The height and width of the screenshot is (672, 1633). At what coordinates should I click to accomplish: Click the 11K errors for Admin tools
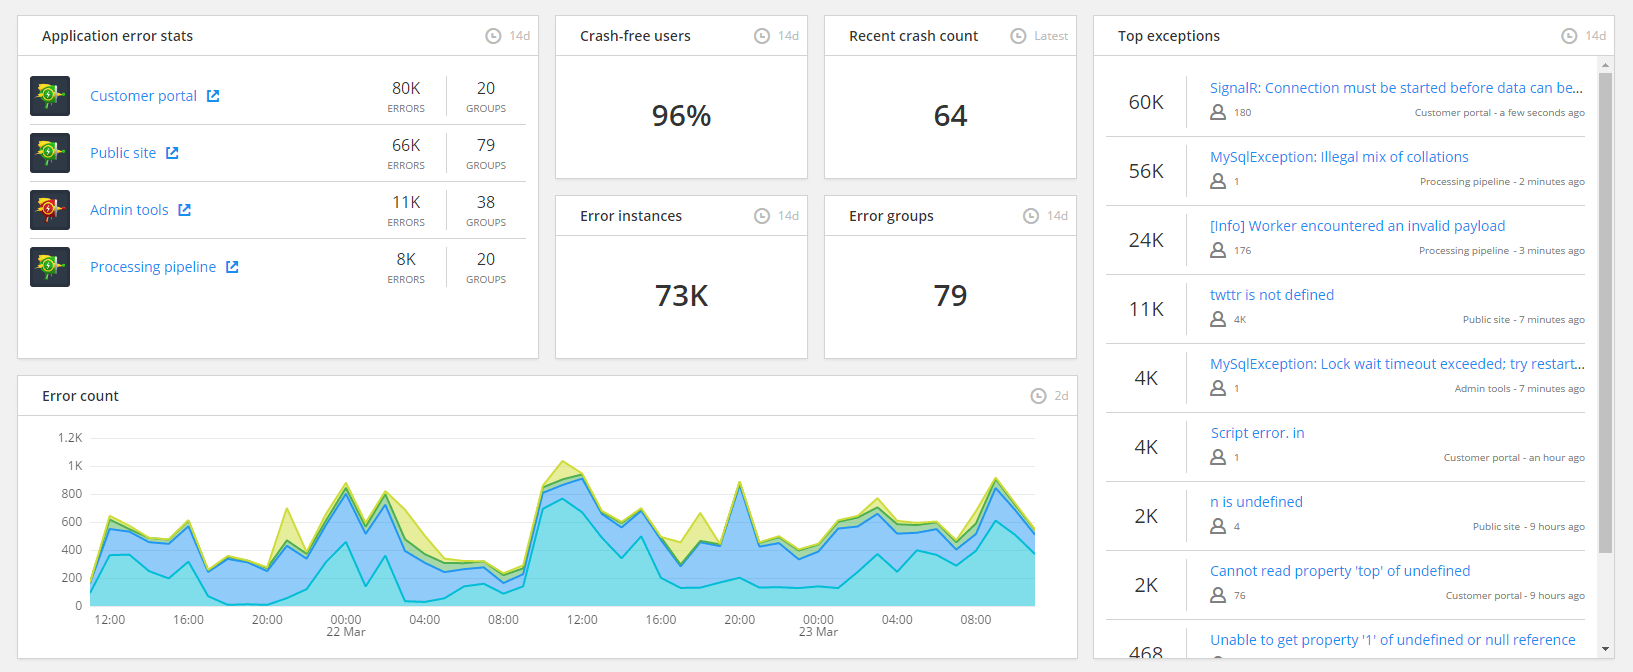click(406, 203)
